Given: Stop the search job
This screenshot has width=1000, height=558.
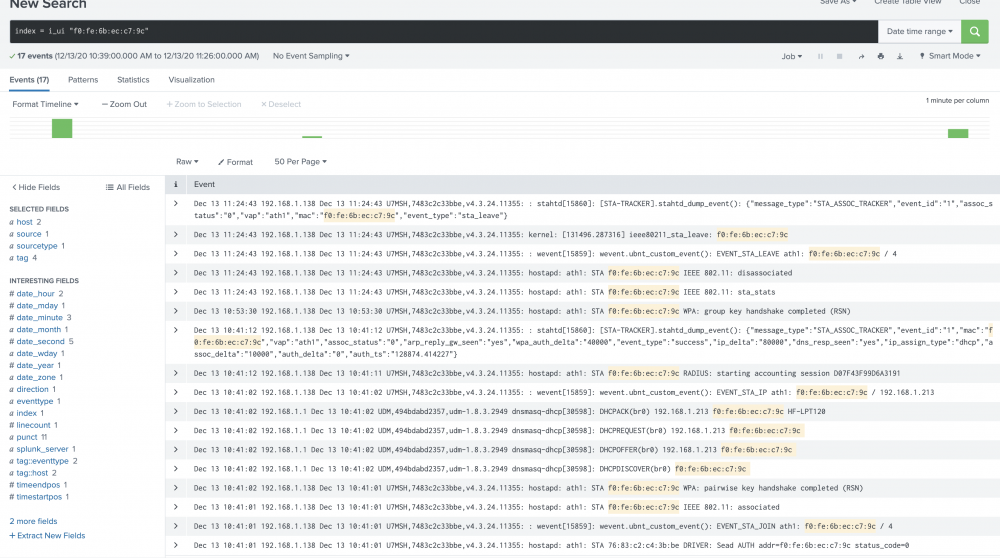Looking at the screenshot, I should (840, 57).
